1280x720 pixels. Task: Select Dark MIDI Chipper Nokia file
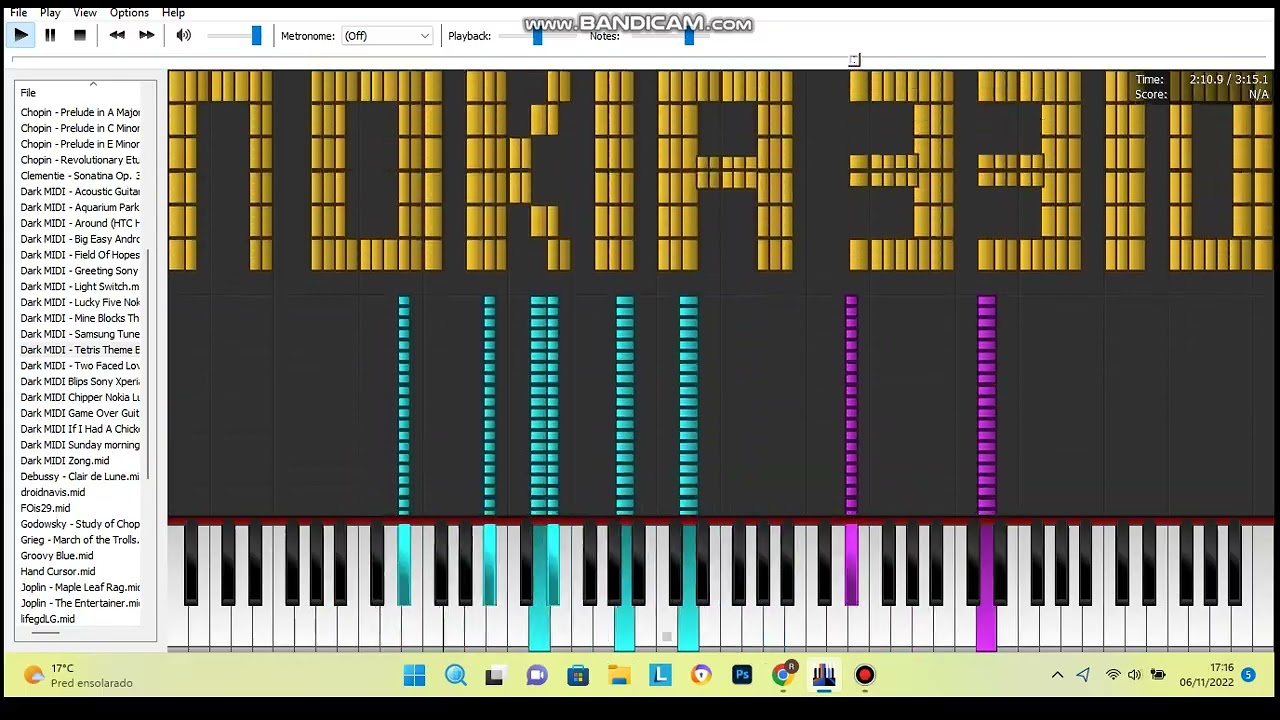click(x=80, y=397)
